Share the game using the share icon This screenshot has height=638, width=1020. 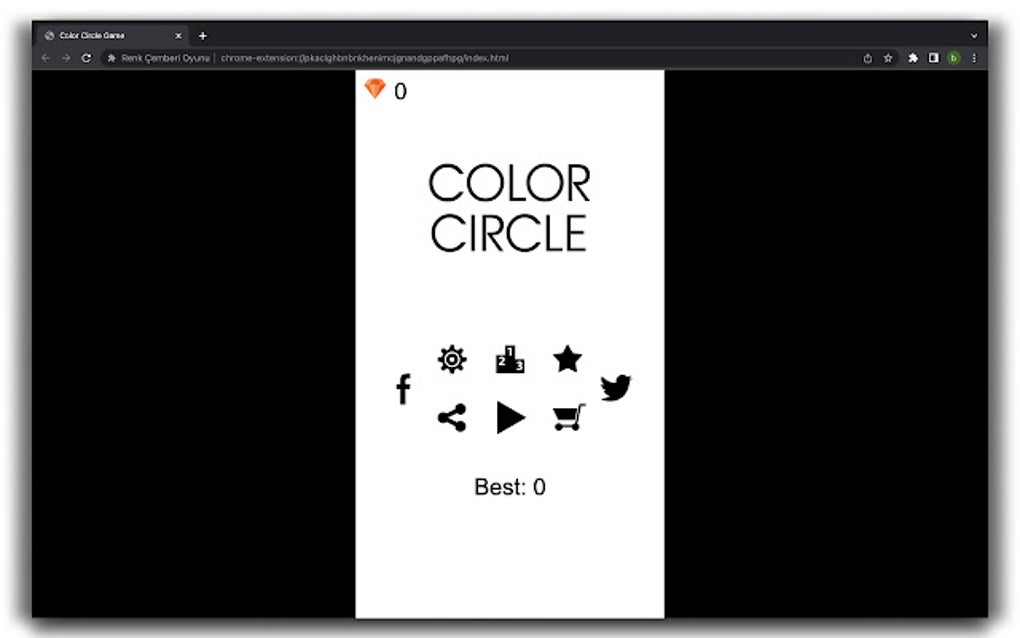[x=451, y=417]
